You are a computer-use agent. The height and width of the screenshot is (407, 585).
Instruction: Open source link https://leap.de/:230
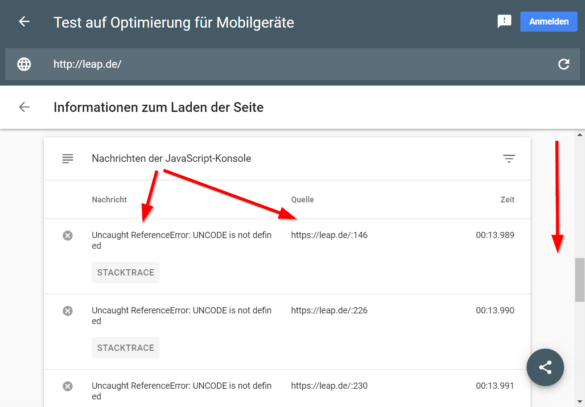(x=329, y=386)
